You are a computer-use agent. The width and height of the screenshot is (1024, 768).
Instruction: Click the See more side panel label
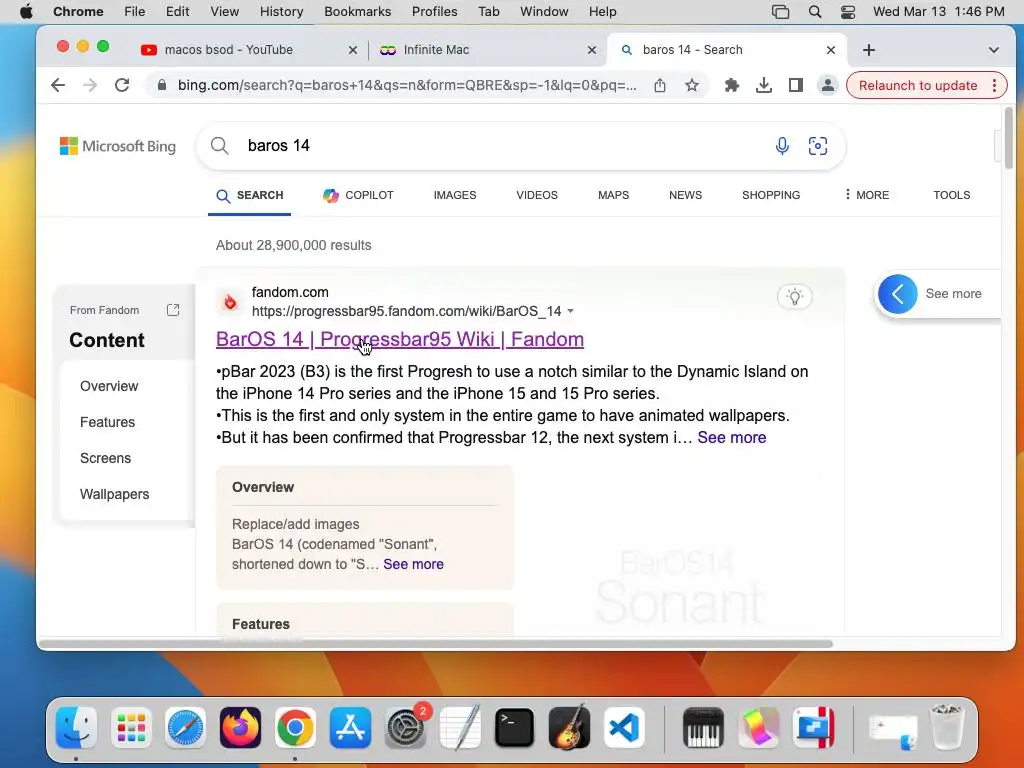click(953, 294)
